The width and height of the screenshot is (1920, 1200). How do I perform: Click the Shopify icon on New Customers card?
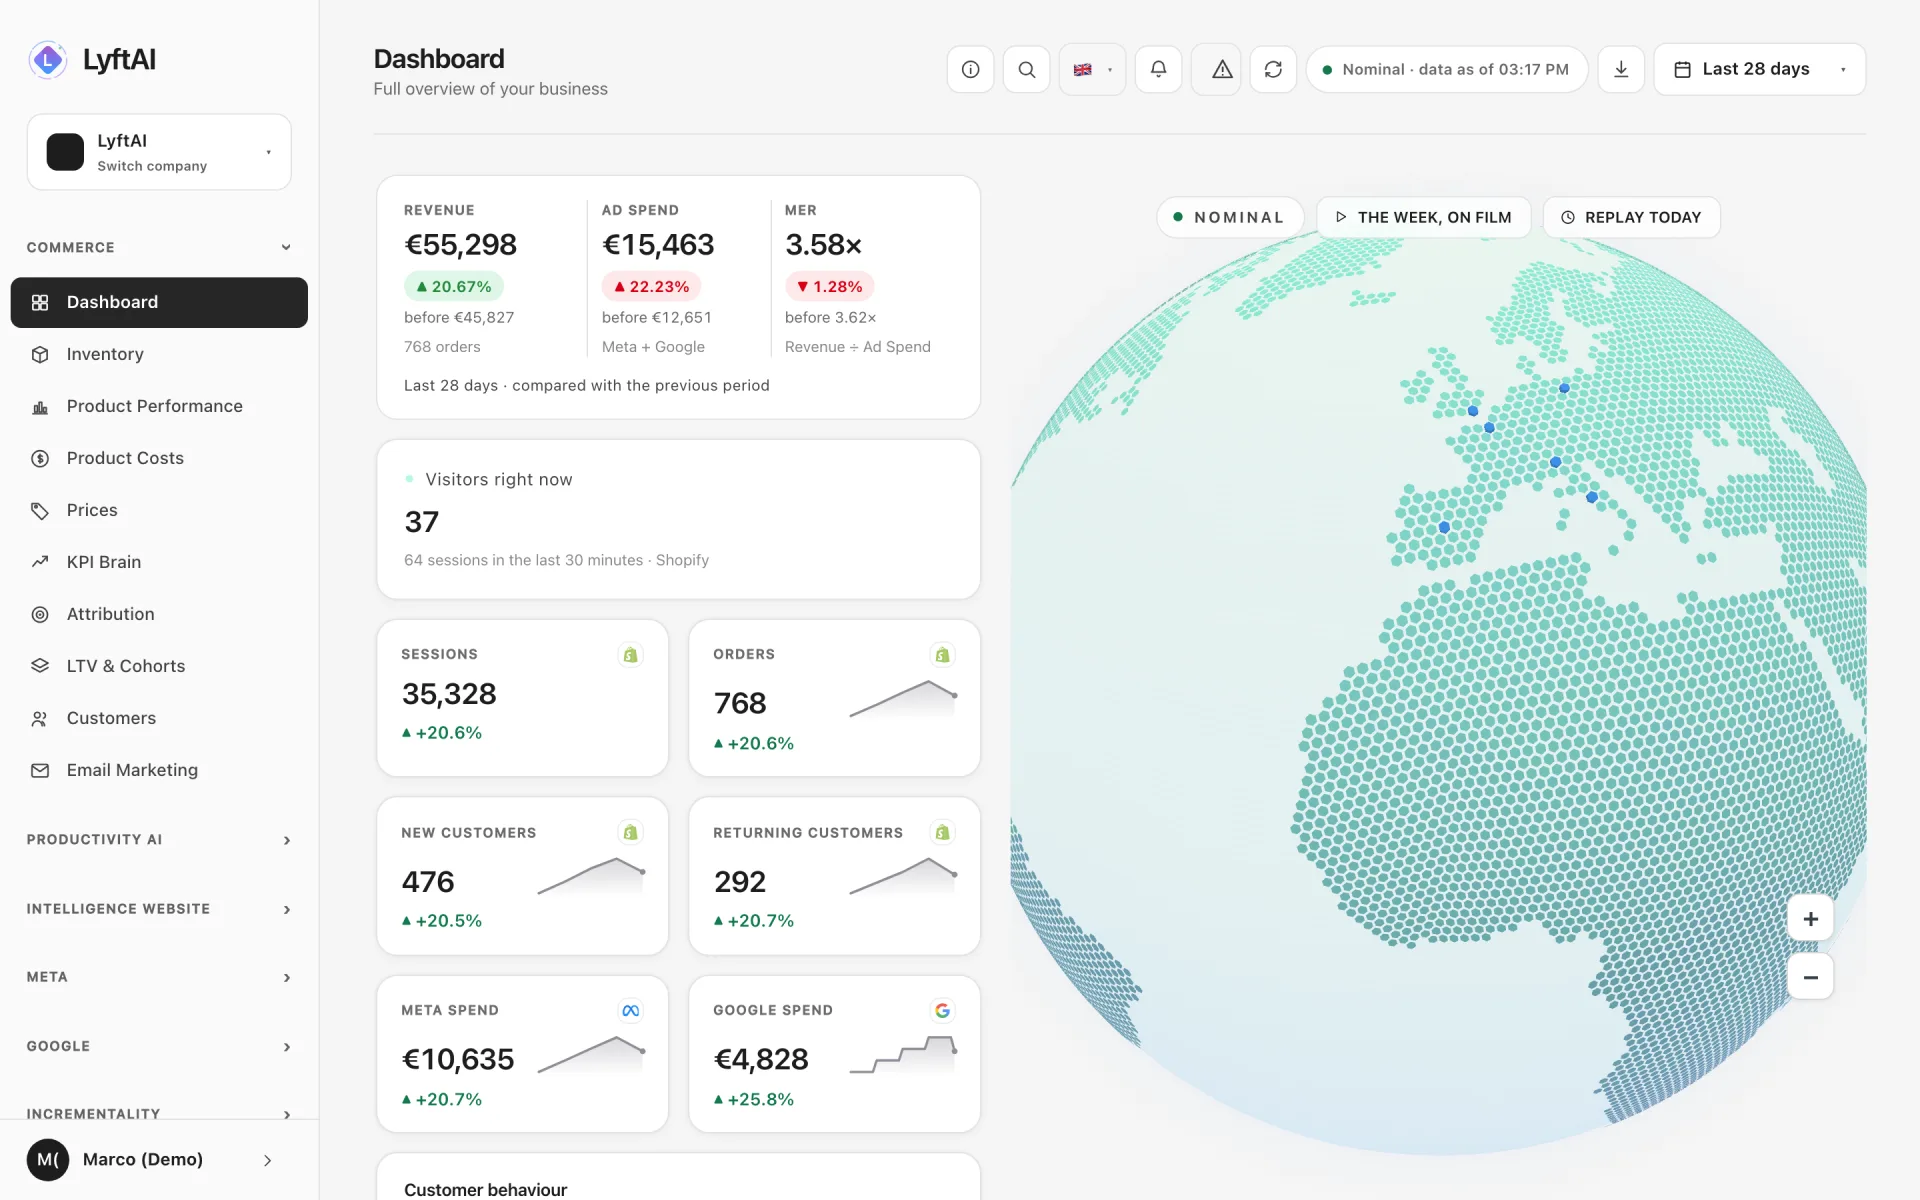tap(630, 833)
